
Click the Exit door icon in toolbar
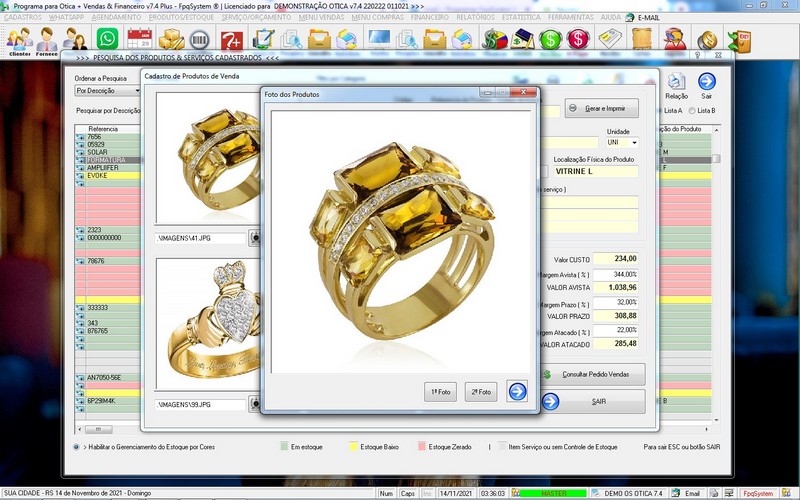(740, 40)
